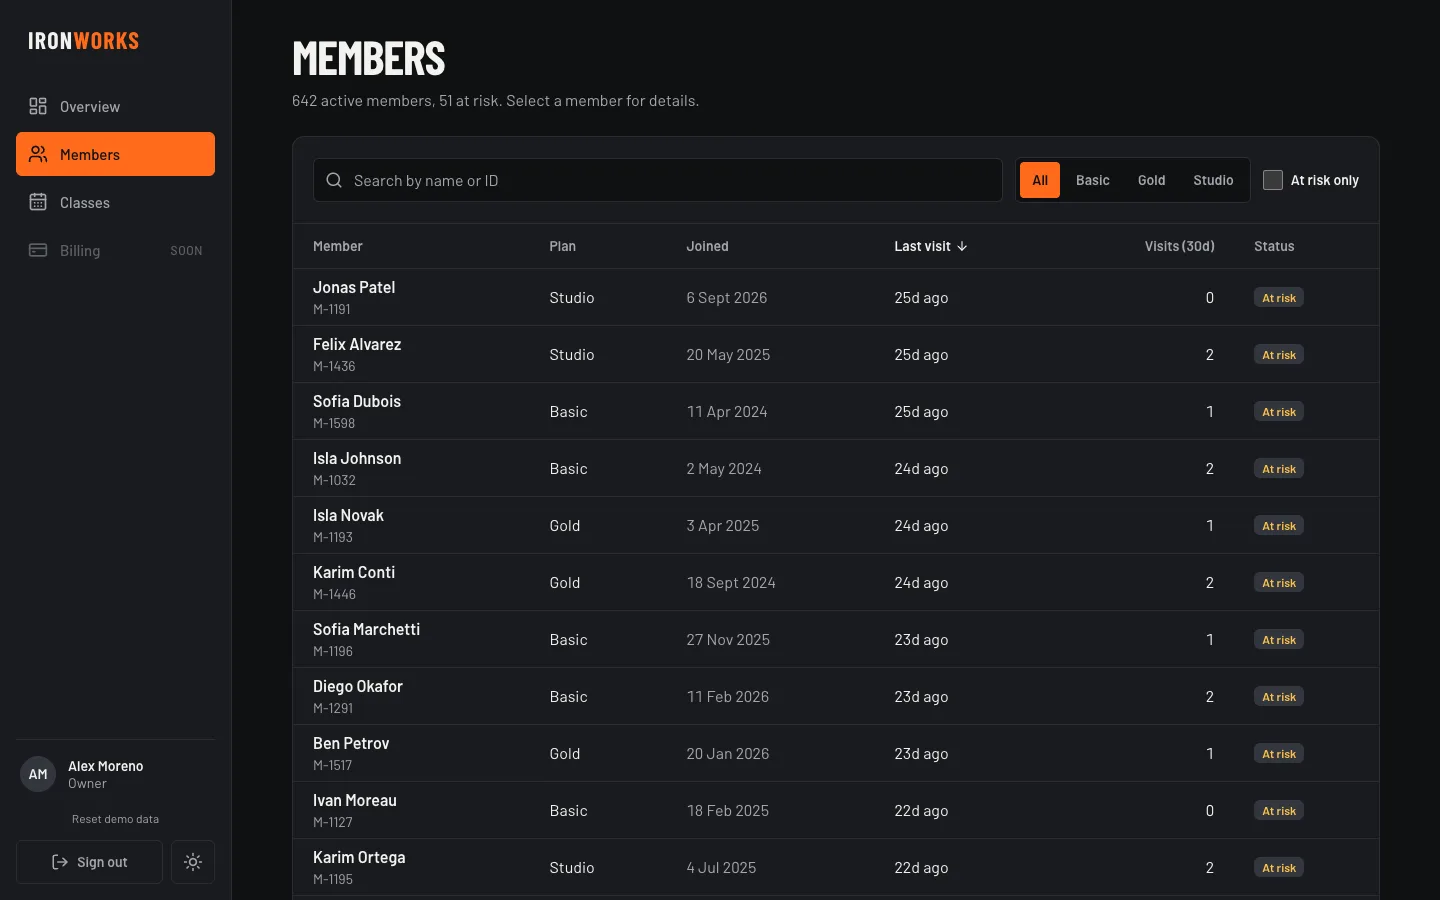This screenshot has height=900, width=1440.
Task: Enable the At risk only checkbox
Action: [1273, 180]
